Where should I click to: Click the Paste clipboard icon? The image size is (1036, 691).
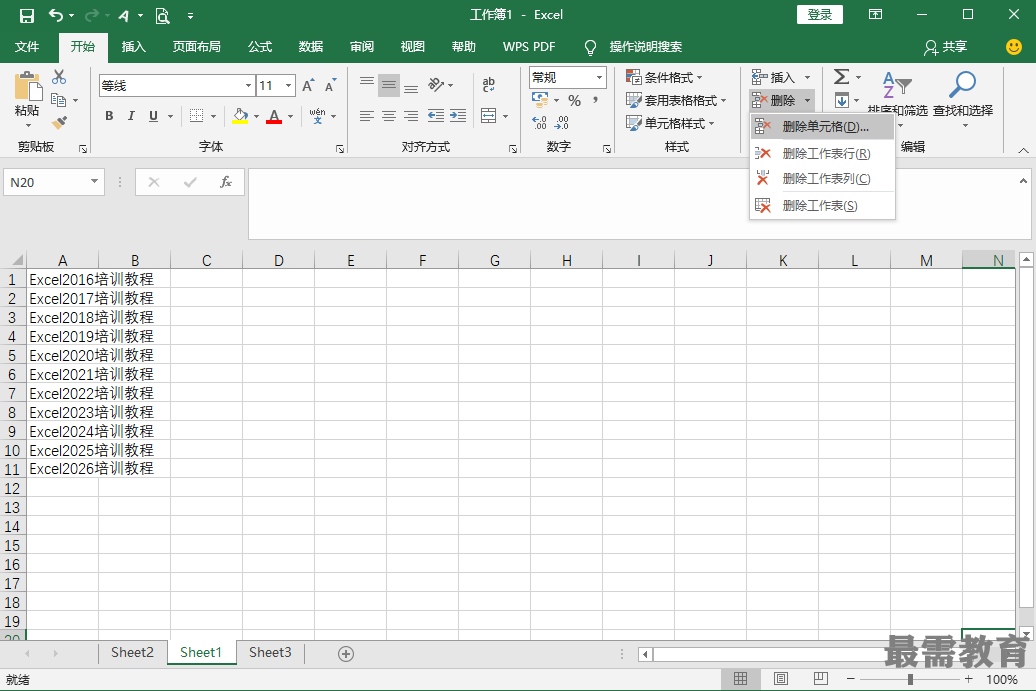27,87
